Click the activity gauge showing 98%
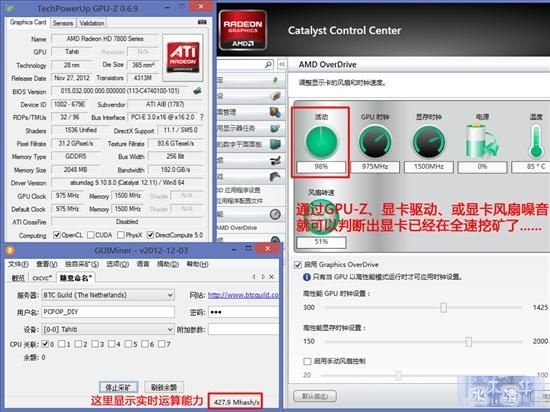This screenshot has width=550, height=412. click(321, 142)
